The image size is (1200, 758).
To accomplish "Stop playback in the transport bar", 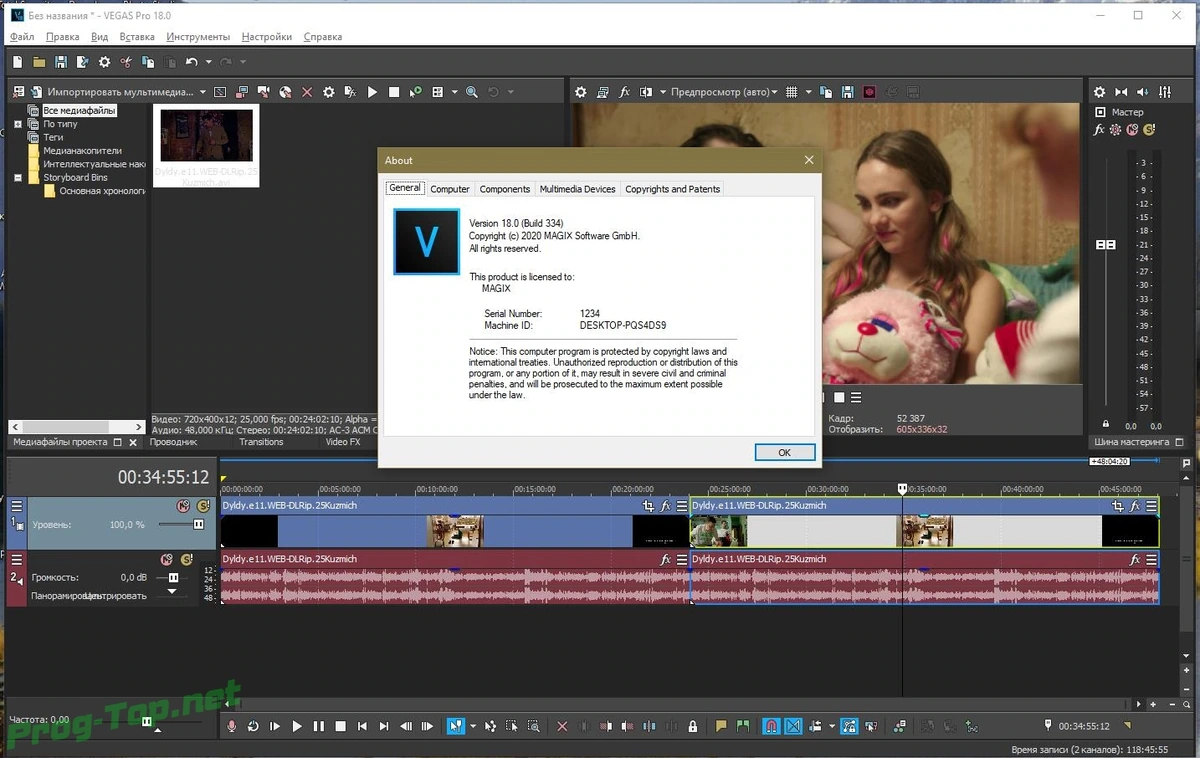I will click(341, 726).
